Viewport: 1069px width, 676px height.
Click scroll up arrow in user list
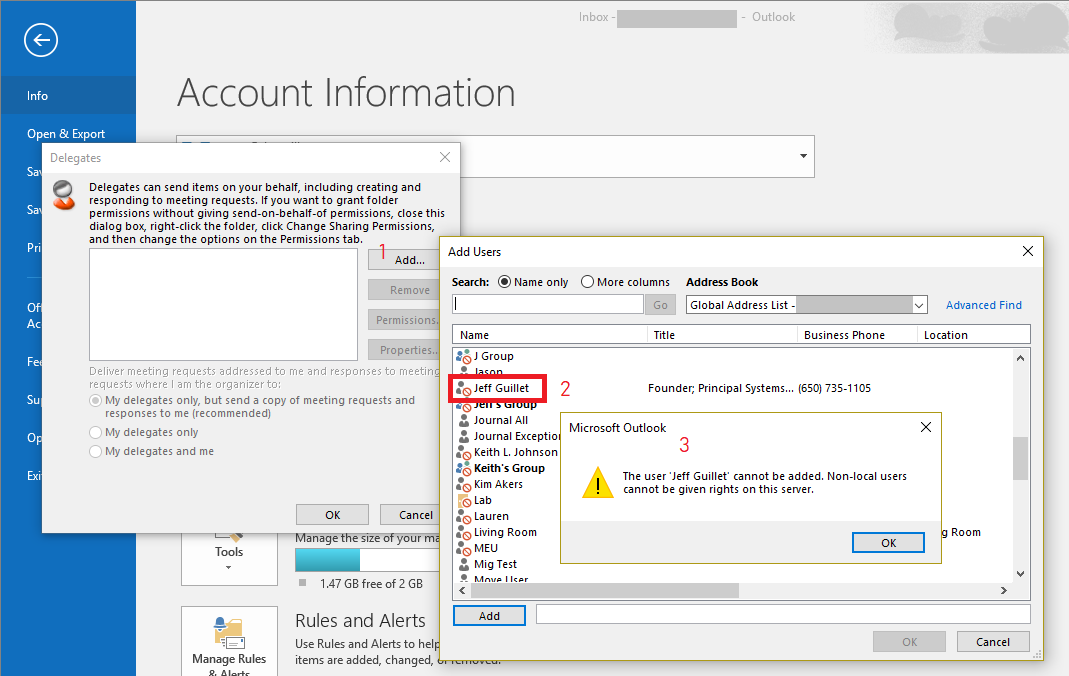pyautogui.click(x=1021, y=358)
